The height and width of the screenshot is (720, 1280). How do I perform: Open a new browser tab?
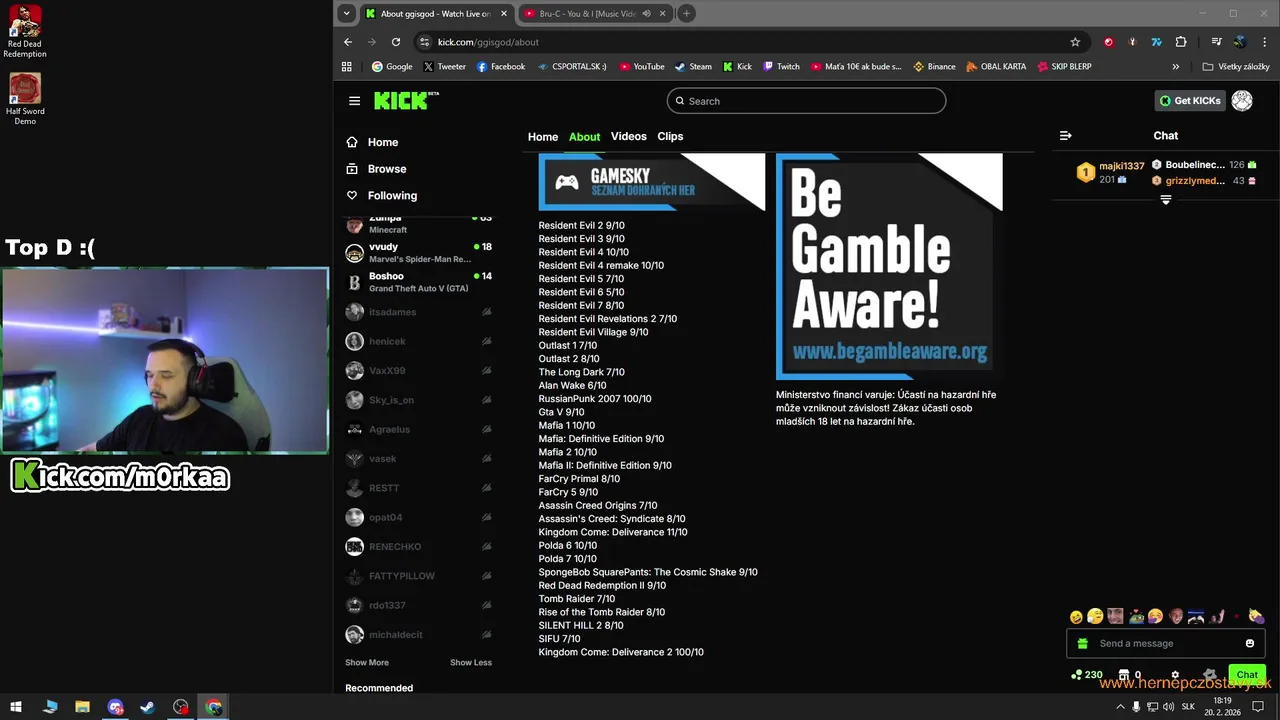coord(686,14)
